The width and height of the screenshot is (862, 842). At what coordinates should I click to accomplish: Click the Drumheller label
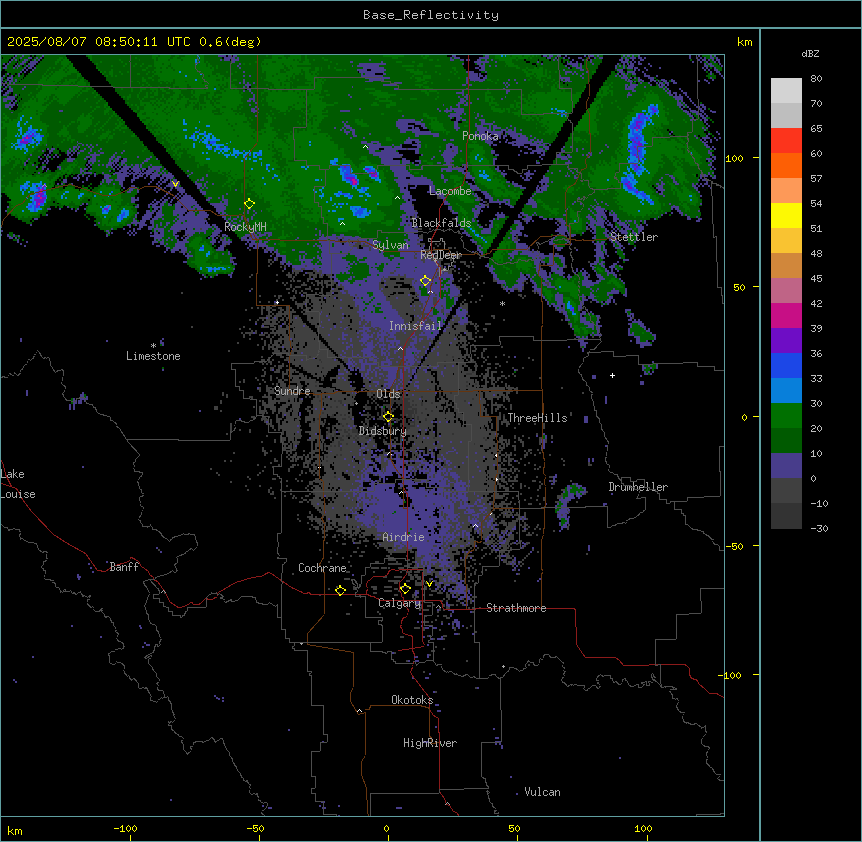click(x=638, y=487)
